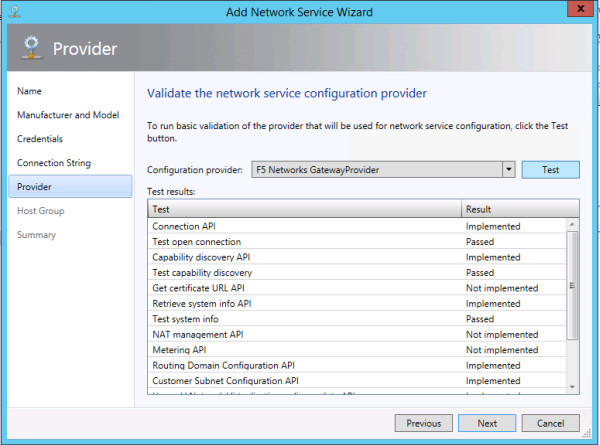Click the Previous button

coord(423,423)
